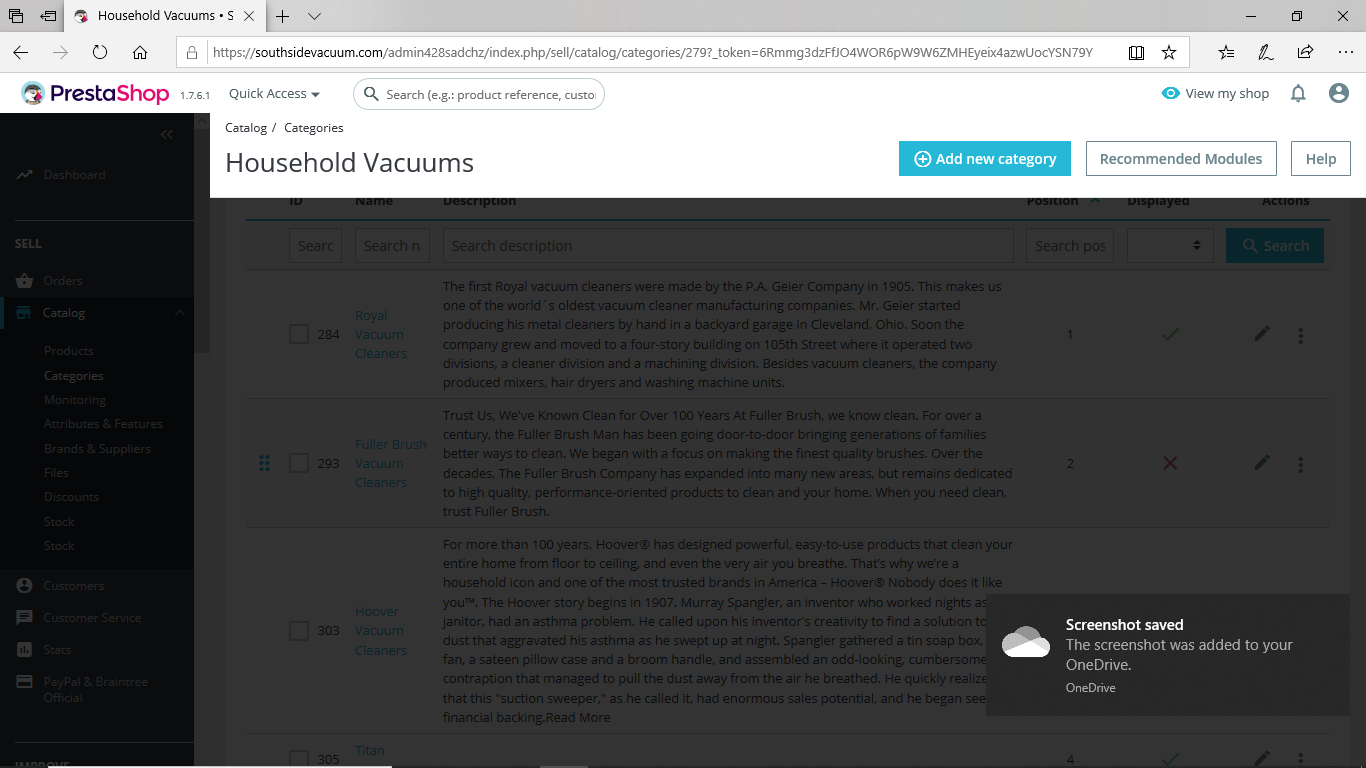Click the browser home icon

(140, 53)
